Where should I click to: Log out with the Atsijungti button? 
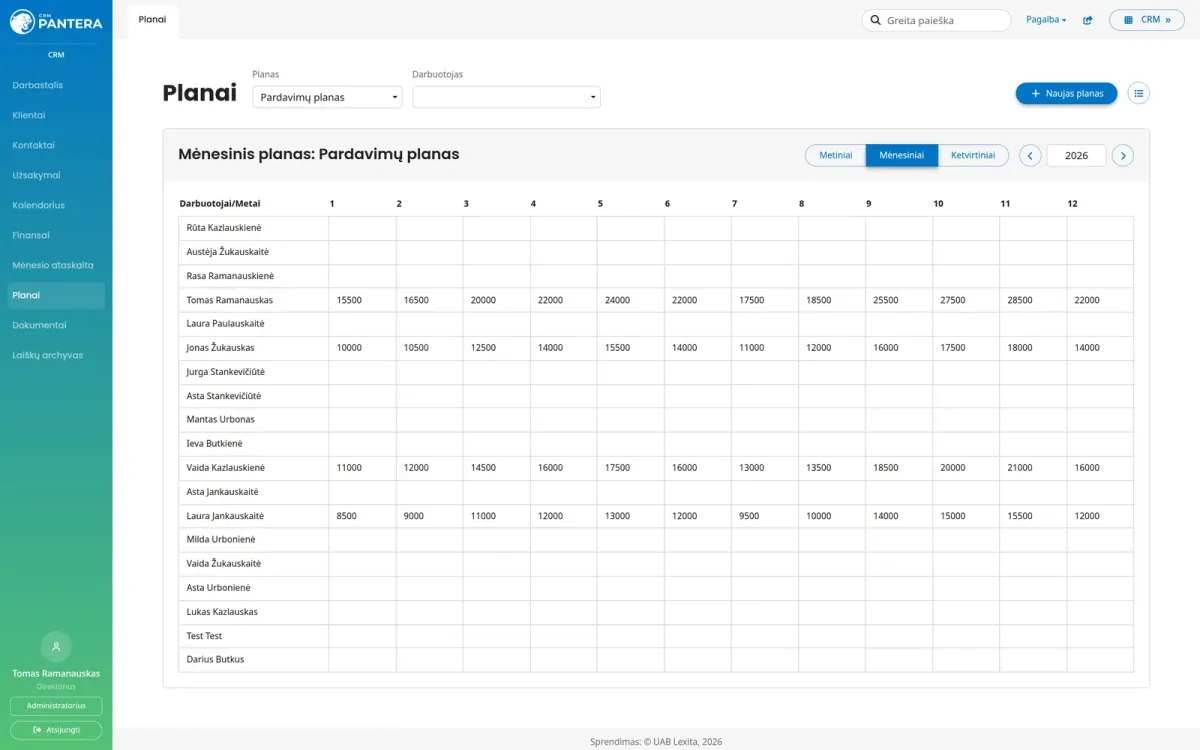click(x=56, y=730)
